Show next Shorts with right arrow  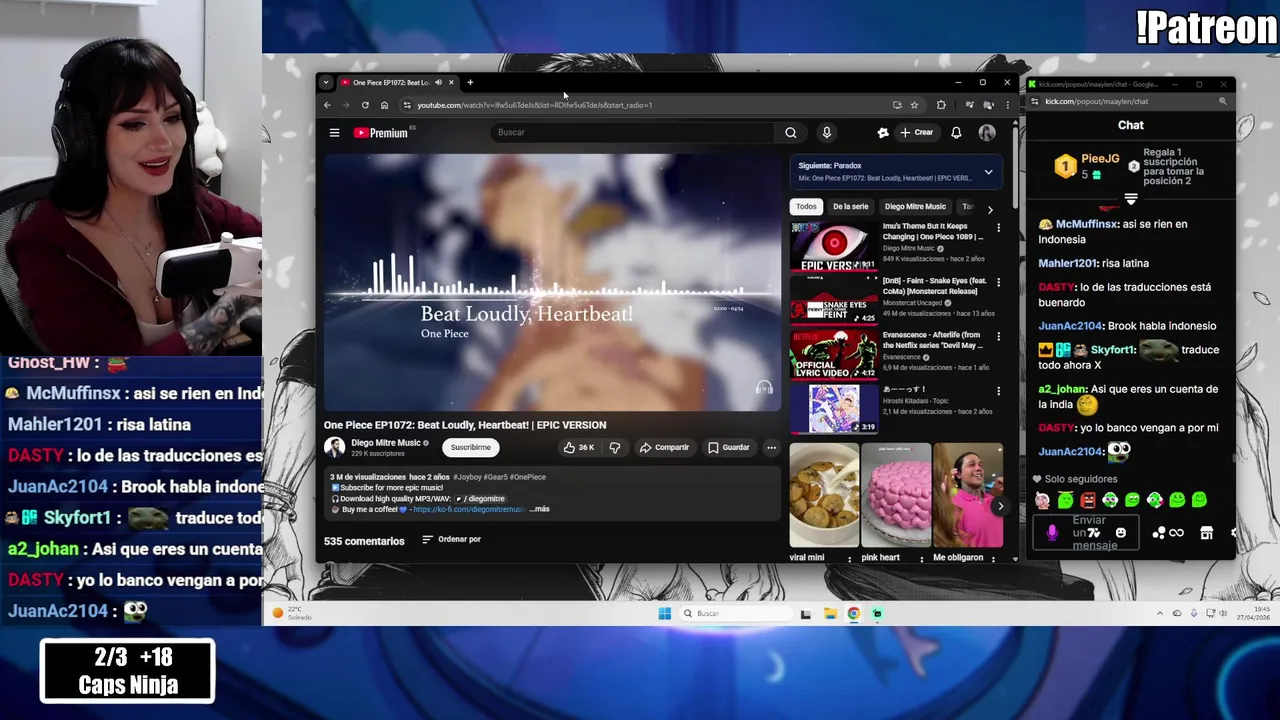[x=1000, y=506]
